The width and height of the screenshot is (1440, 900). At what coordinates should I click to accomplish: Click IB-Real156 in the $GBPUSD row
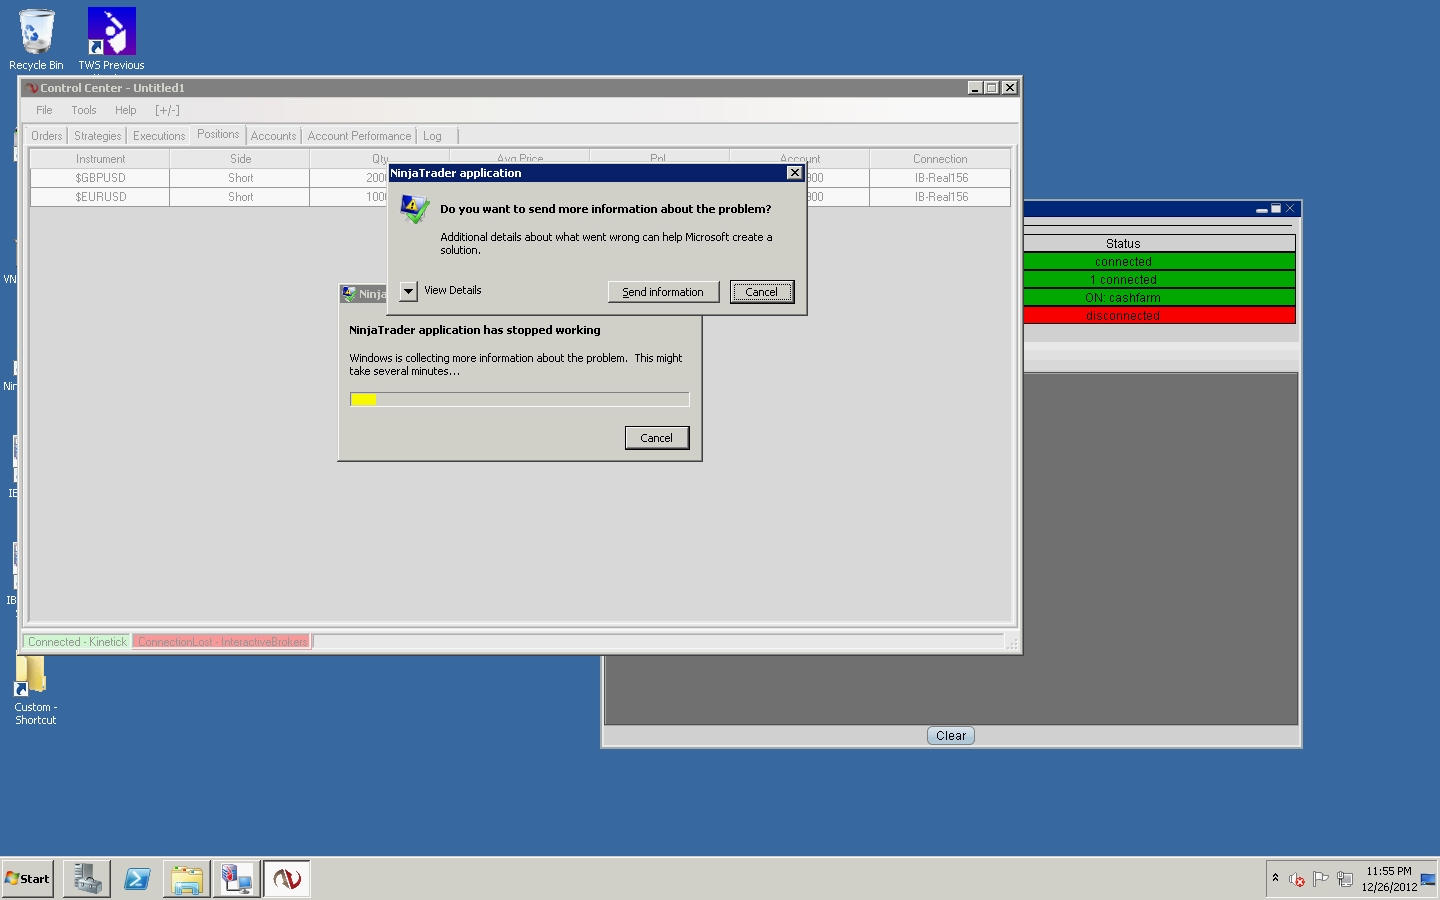pos(940,178)
